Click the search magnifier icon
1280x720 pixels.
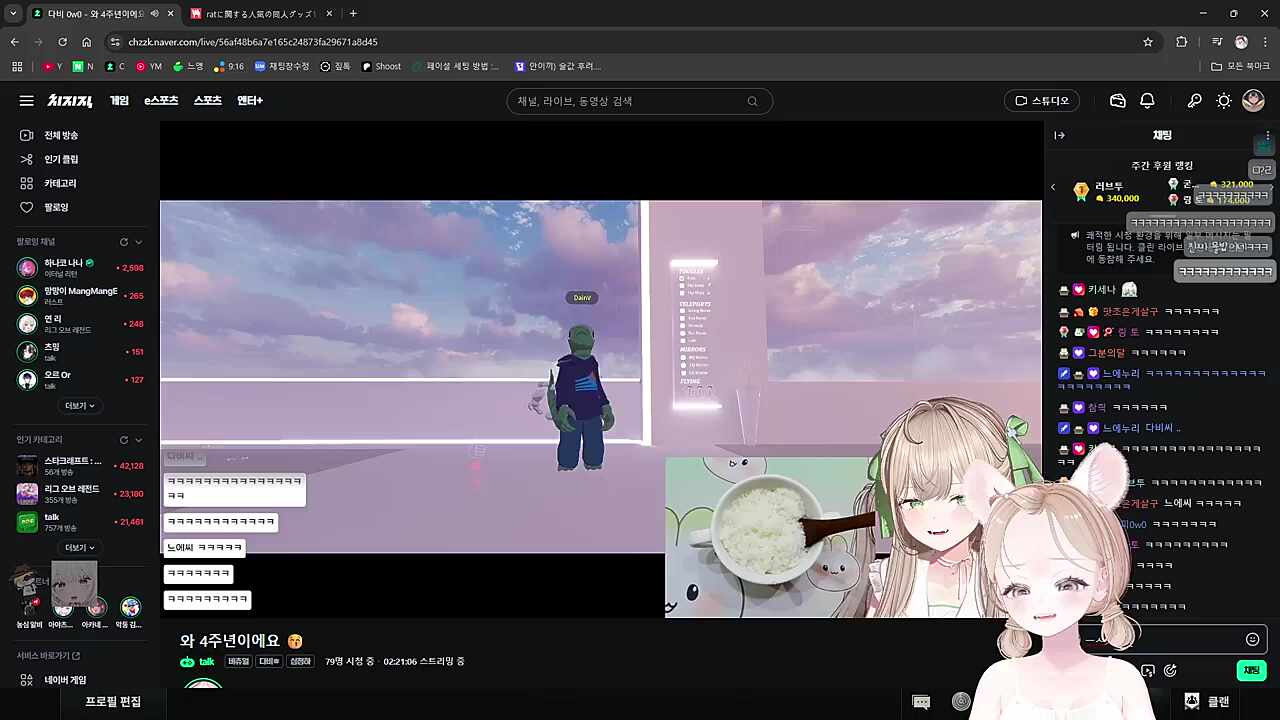click(x=752, y=101)
